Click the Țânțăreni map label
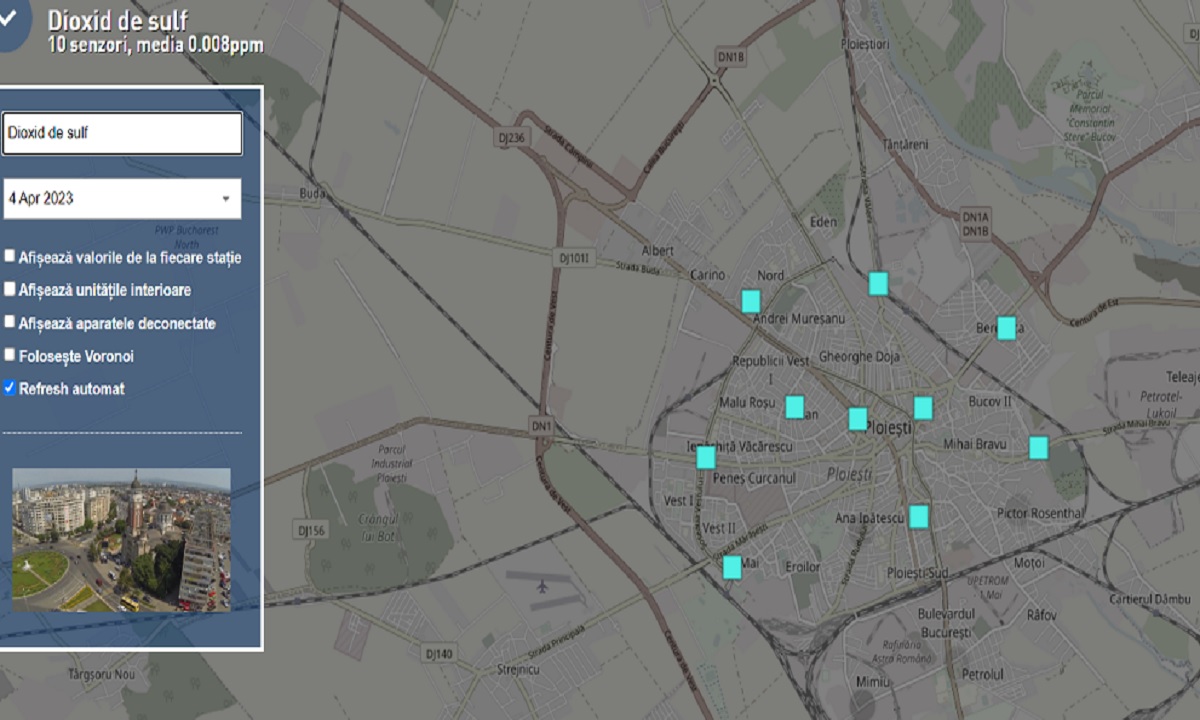The height and width of the screenshot is (720, 1200). (x=906, y=145)
